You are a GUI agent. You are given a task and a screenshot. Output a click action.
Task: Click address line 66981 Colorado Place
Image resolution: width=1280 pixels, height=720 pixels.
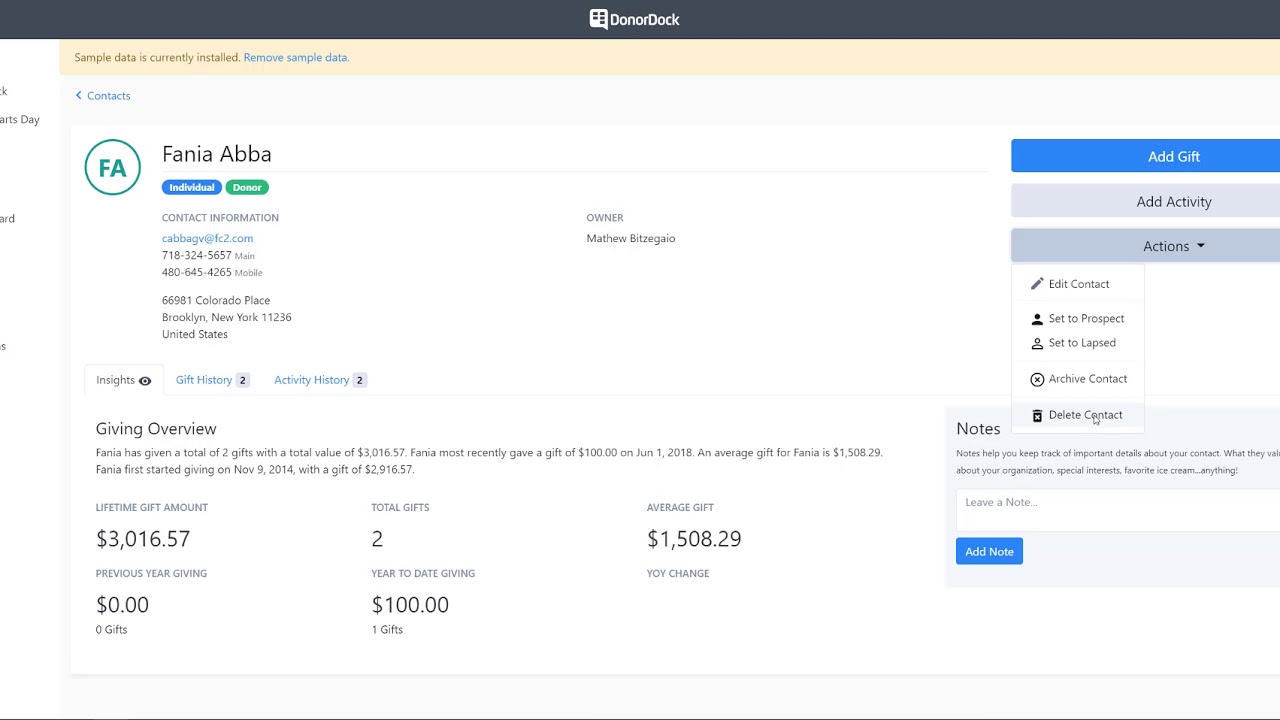click(216, 300)
